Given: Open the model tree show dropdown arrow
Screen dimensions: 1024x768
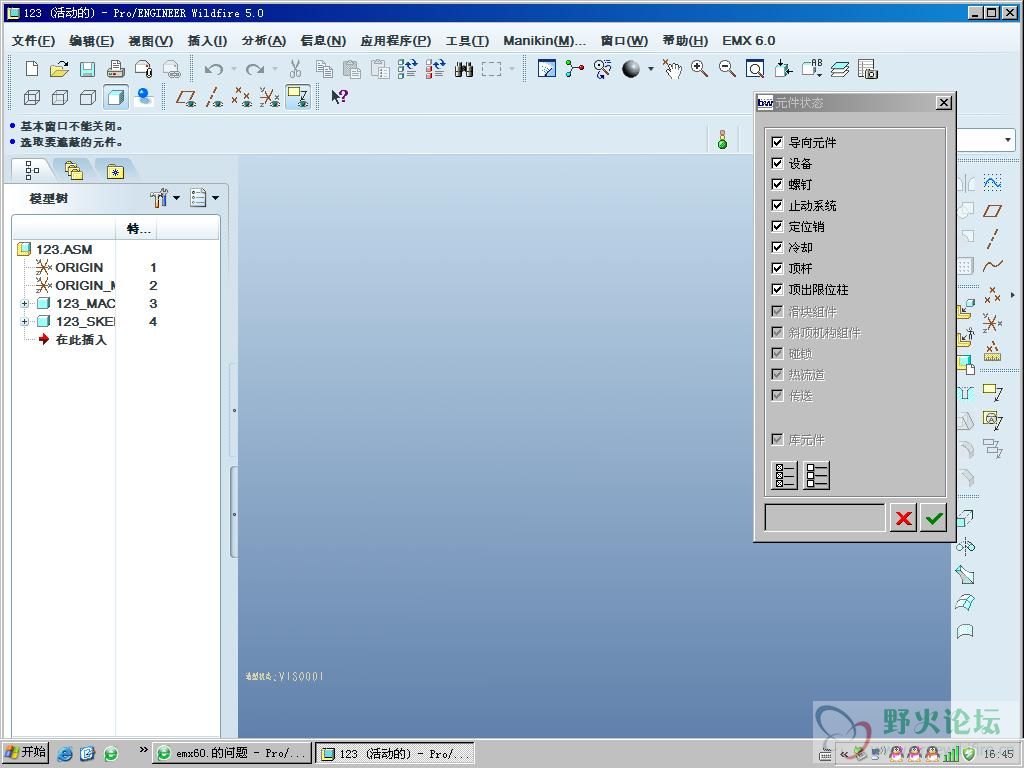Looking at the screenshot, I should click(x=216, y=198).
